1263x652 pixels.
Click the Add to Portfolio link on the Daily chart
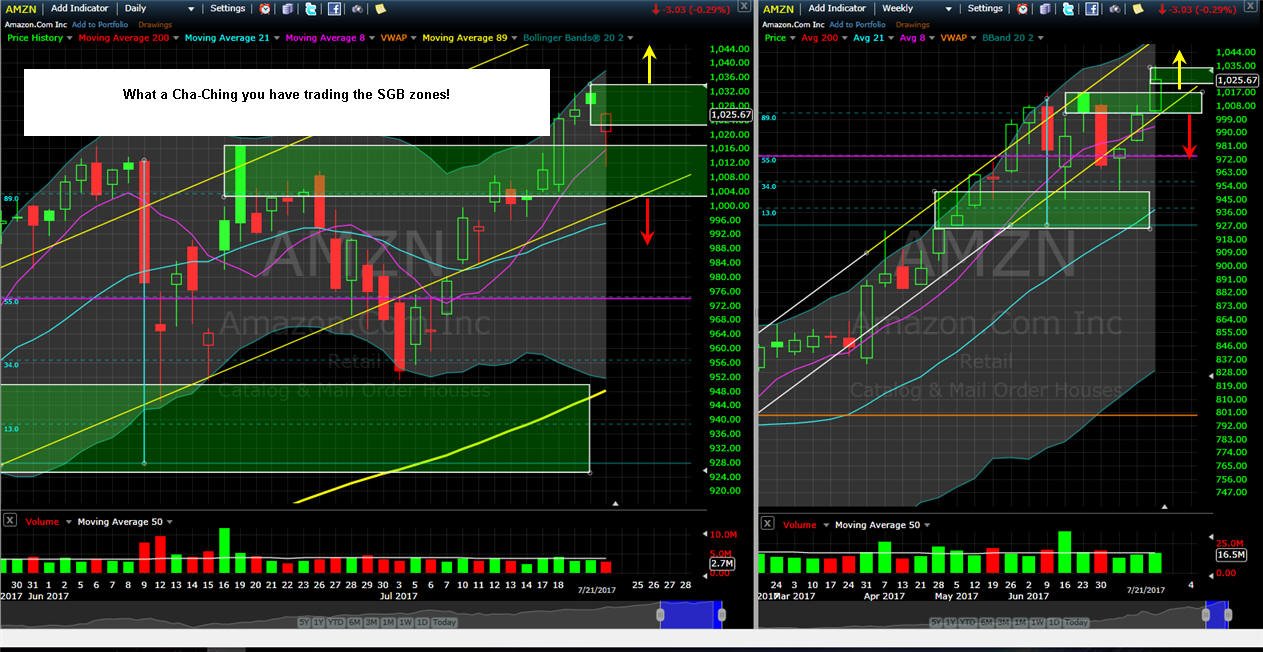point(100,24)
